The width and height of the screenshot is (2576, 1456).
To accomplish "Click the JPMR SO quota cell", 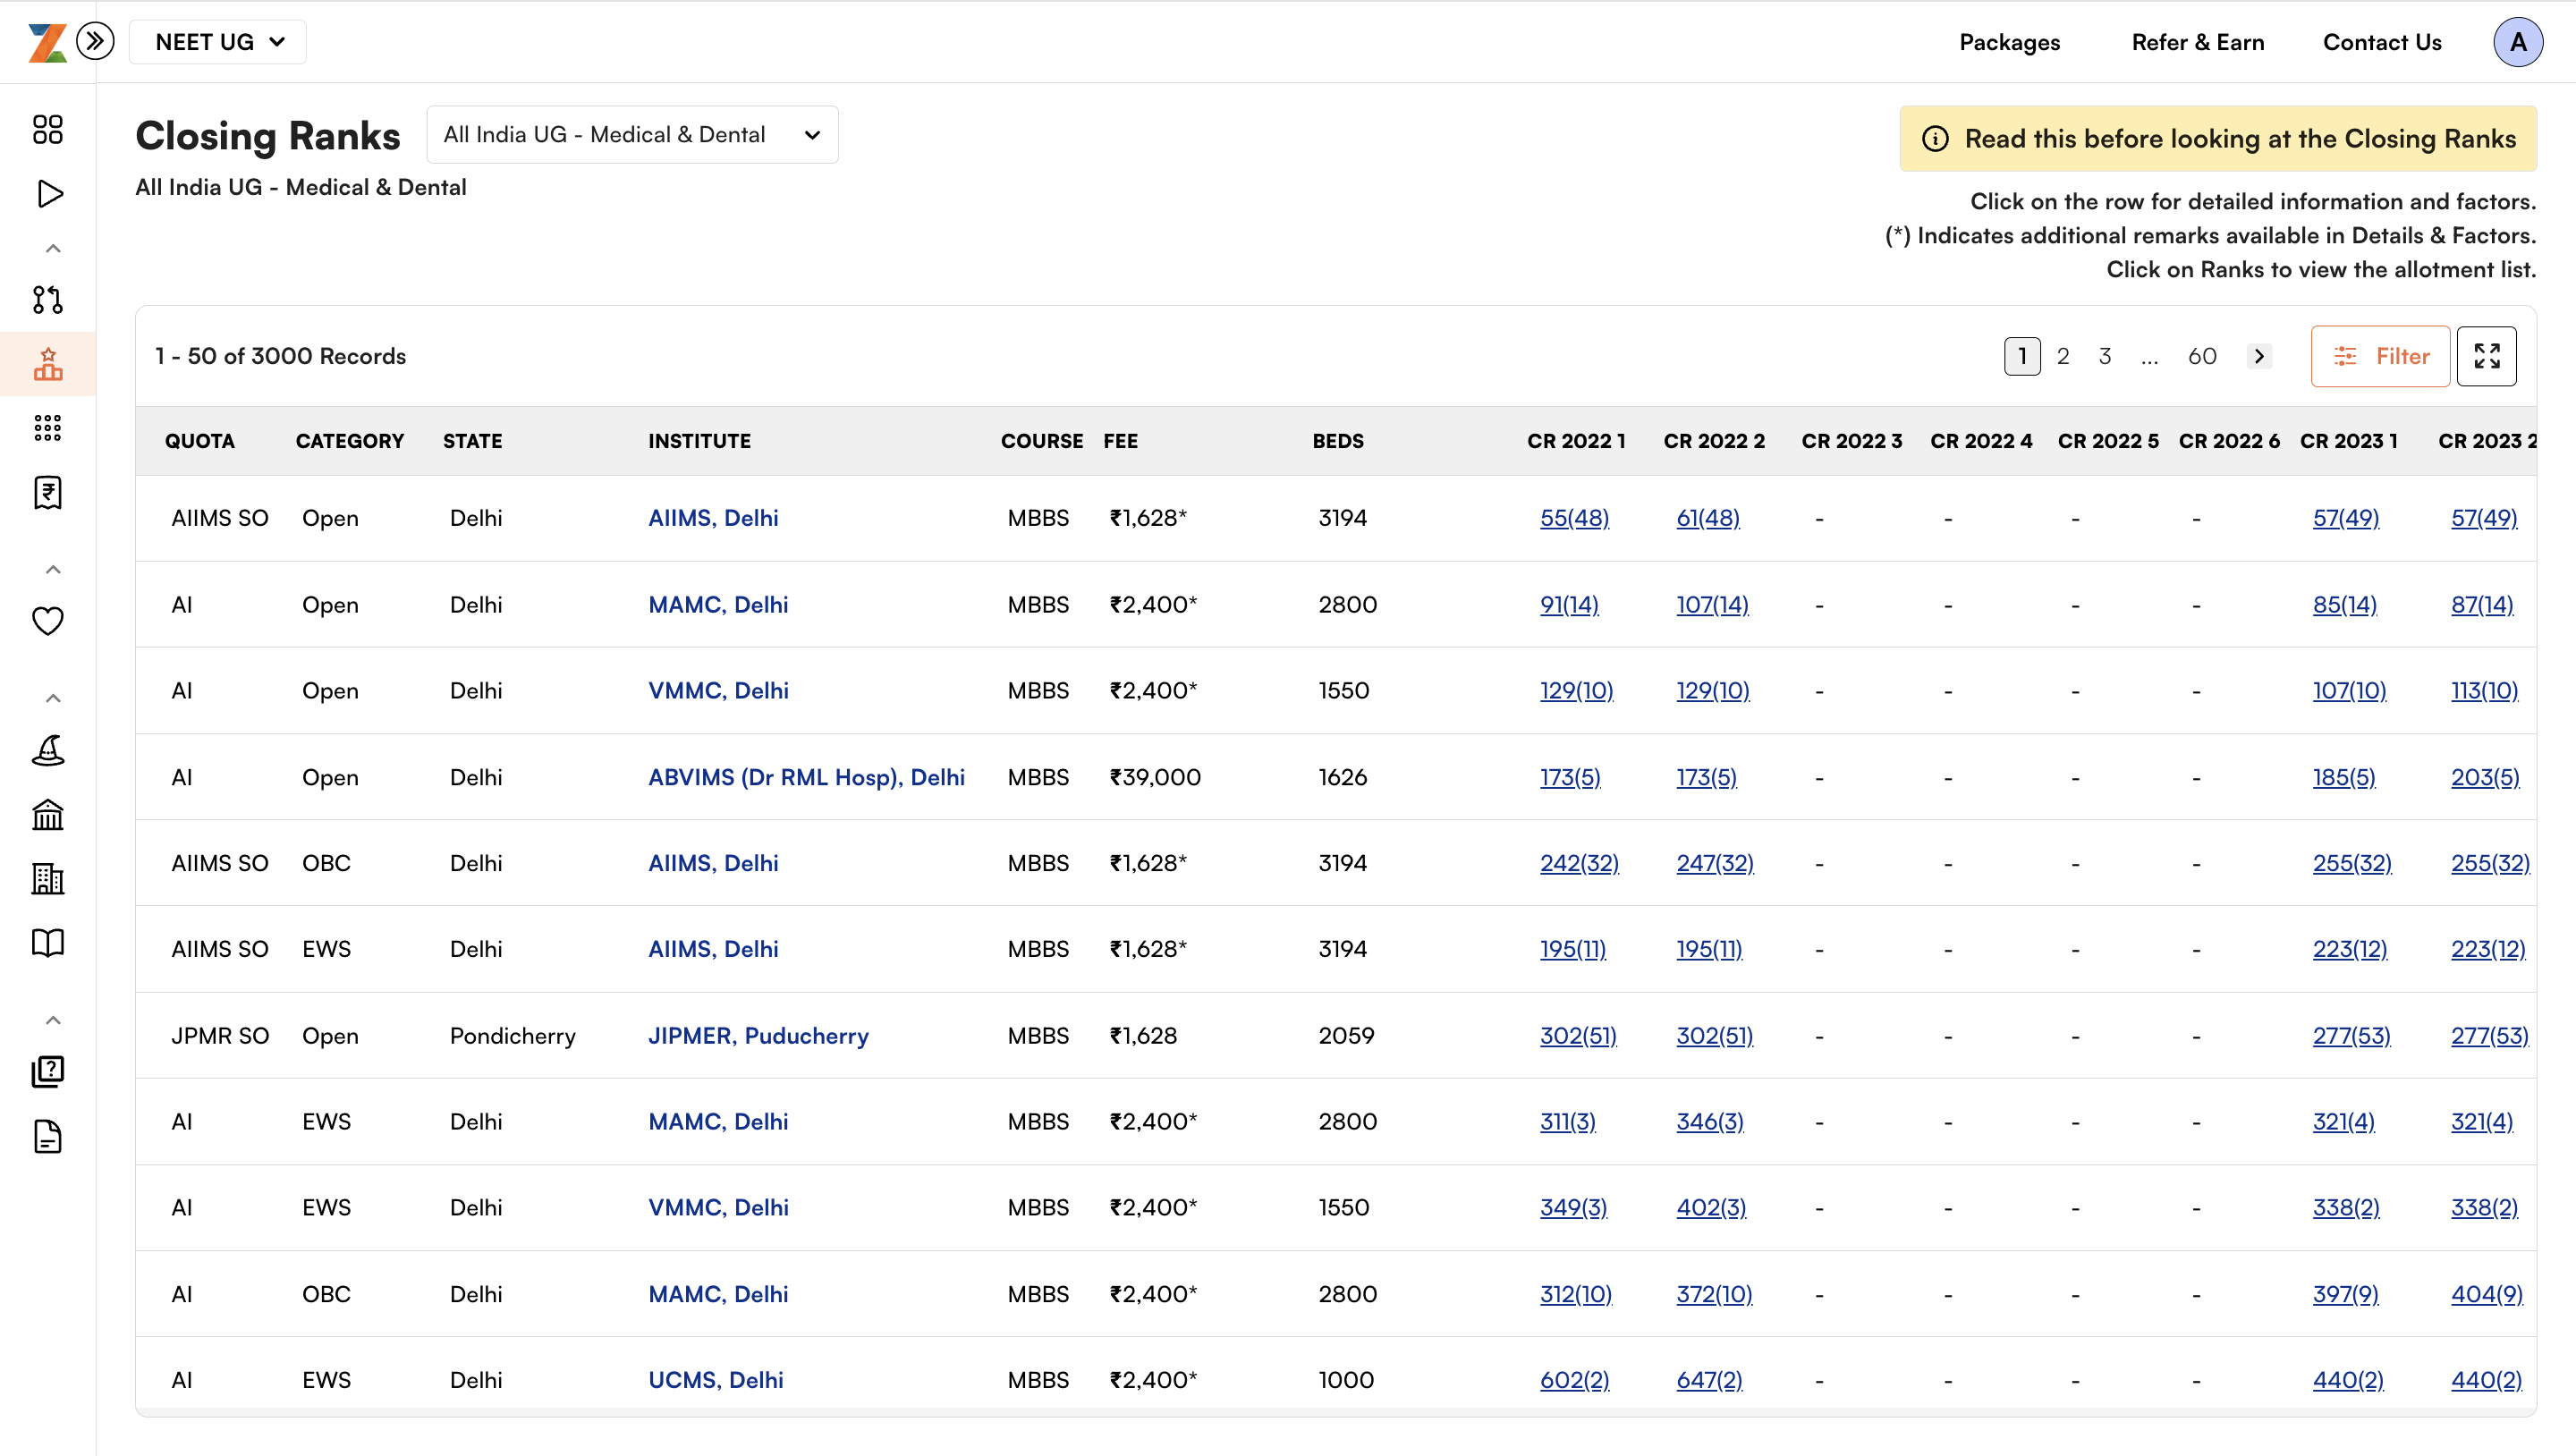I will (x=220, y=1035).
